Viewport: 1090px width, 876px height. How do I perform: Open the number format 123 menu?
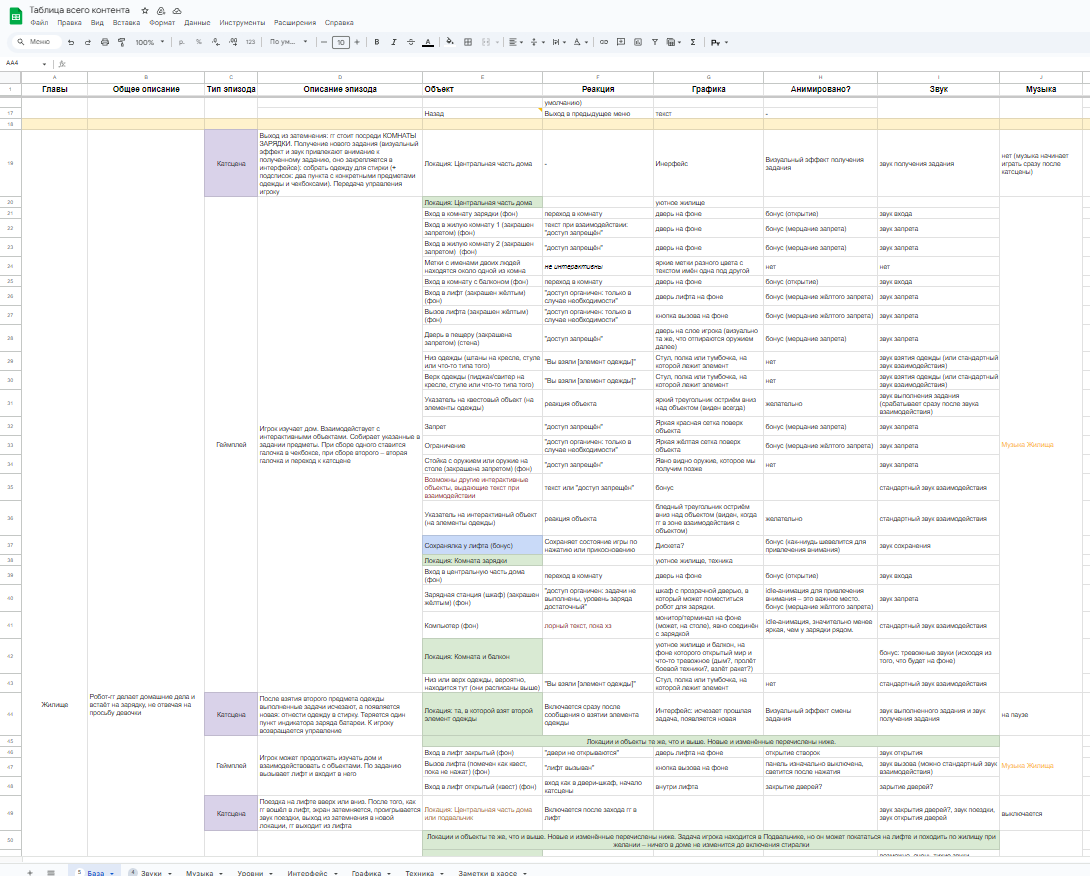(250, 42)
